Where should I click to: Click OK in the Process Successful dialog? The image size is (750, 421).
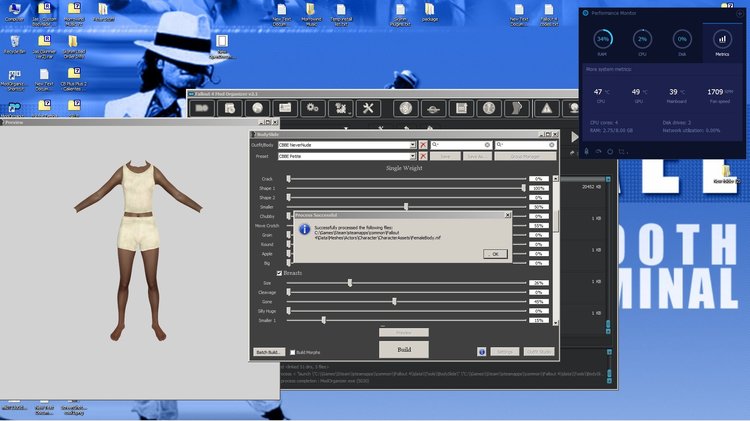tap(495, 254)
